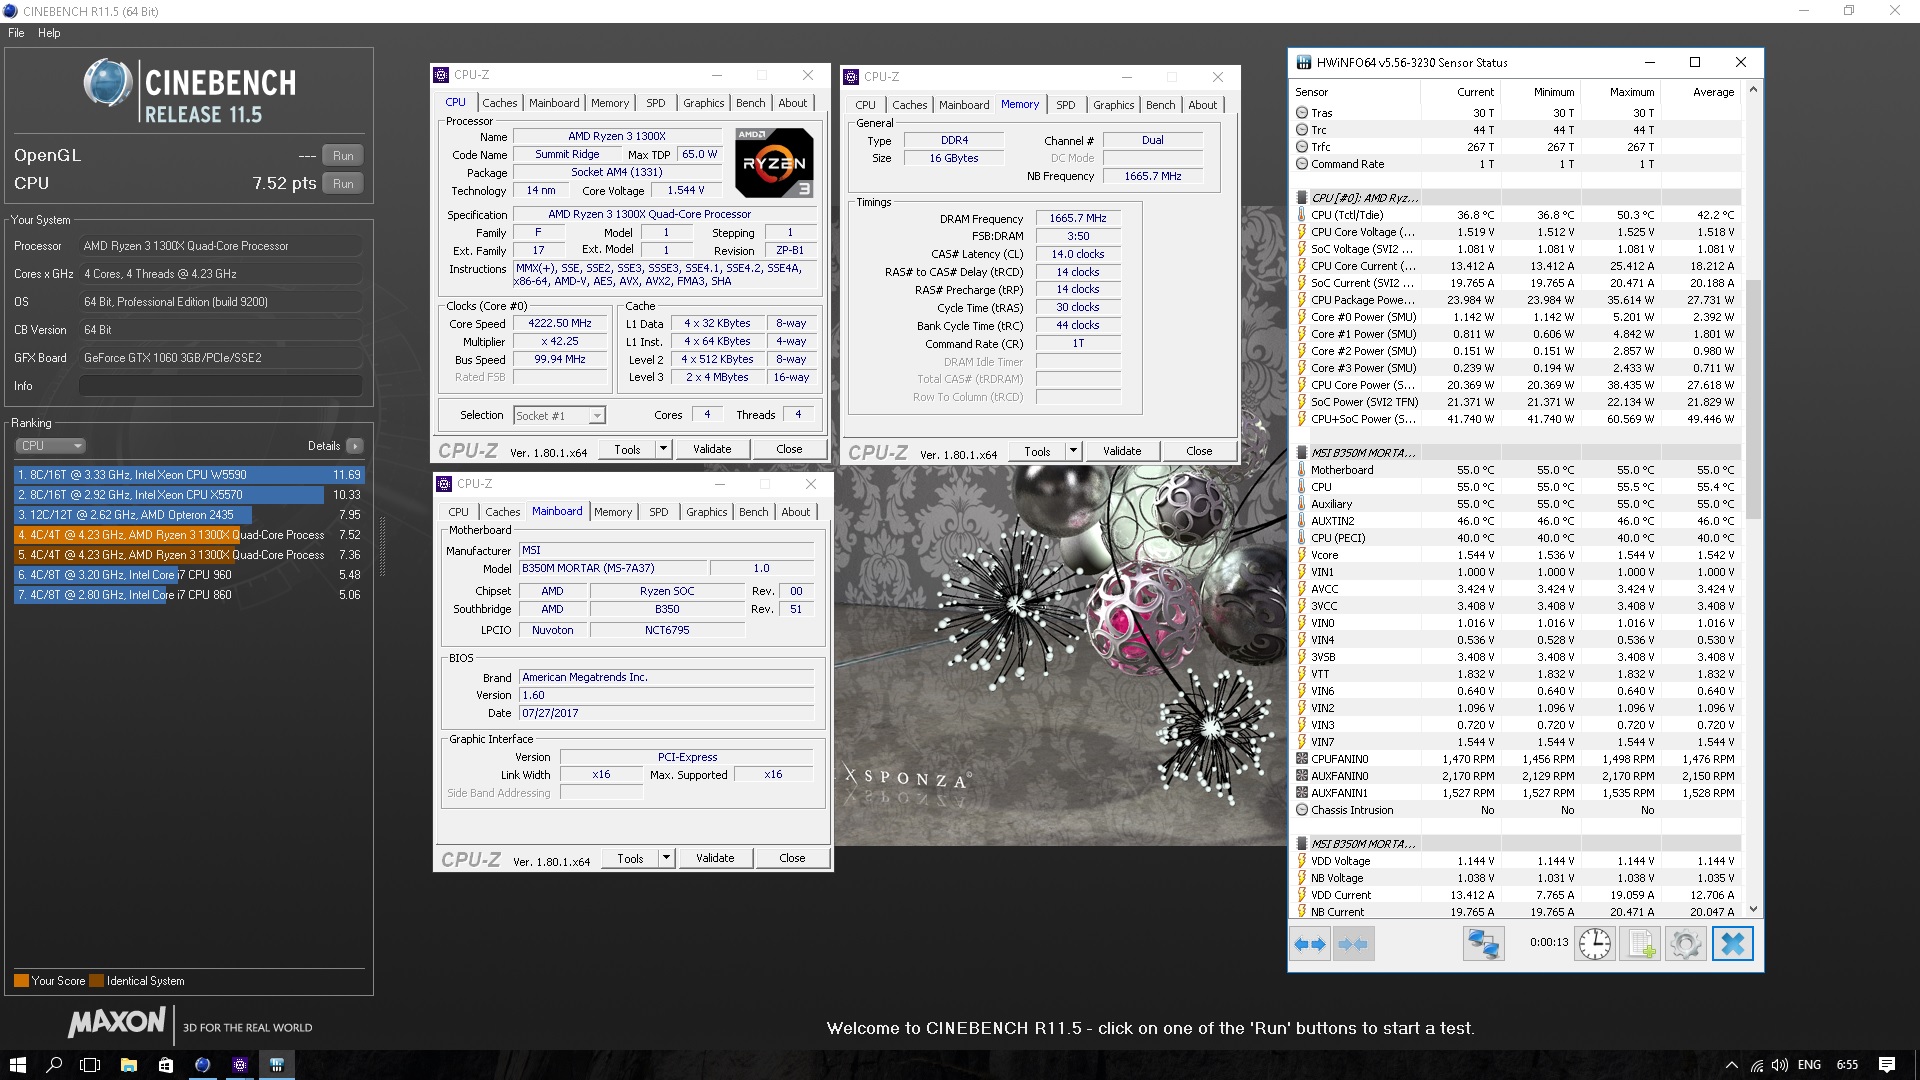Click Validate in Mainboard CPU-Z window
The height and width of the screenshot is (1080, 1920).
click(x=715, y=858)
